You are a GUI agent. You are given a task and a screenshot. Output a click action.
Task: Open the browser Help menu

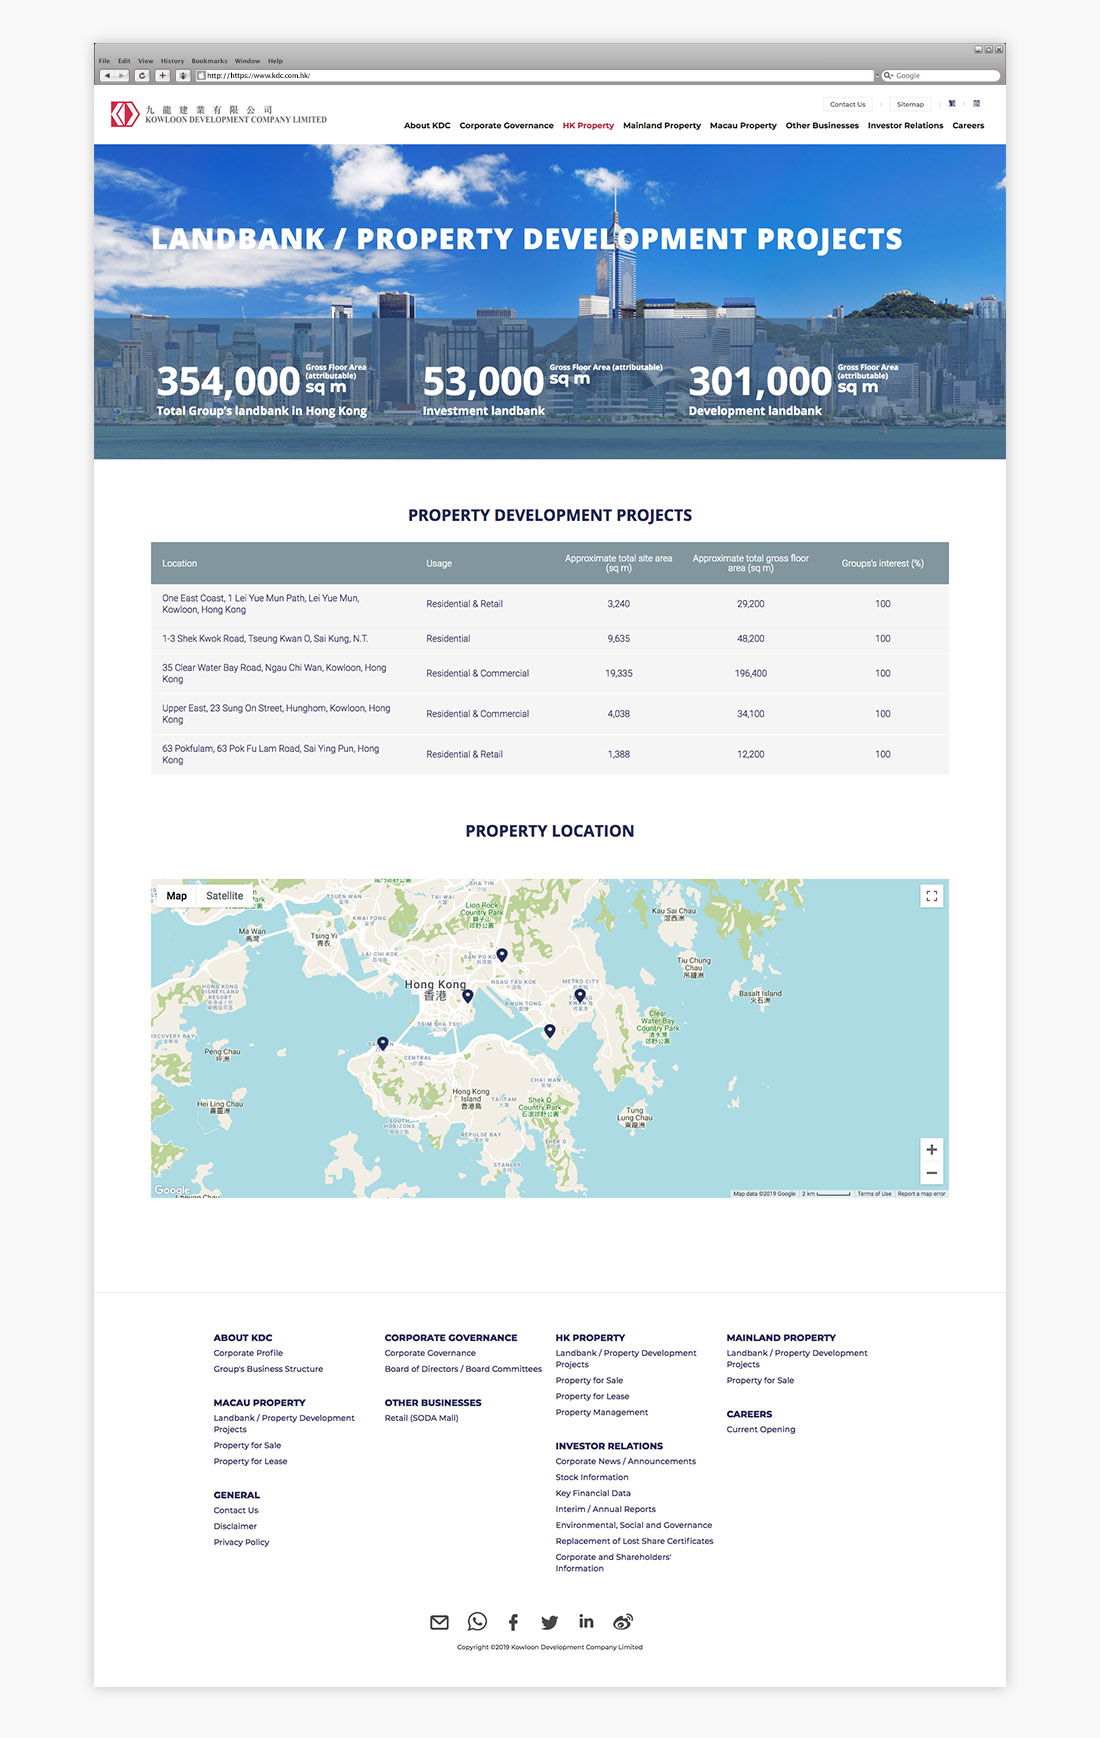point(275,61)
